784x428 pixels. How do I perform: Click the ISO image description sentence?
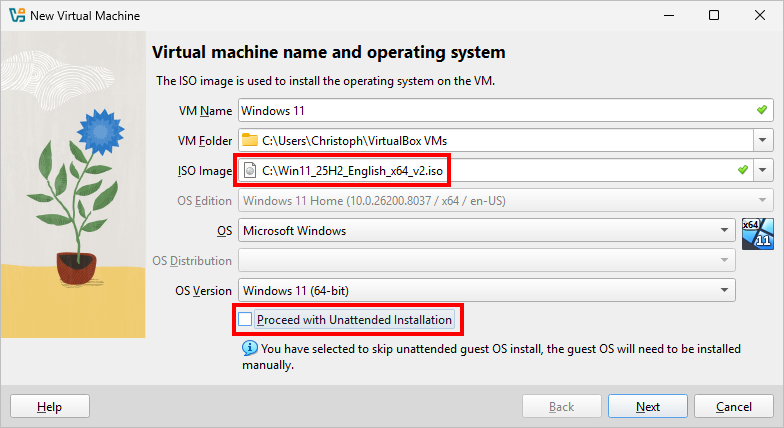325,80
